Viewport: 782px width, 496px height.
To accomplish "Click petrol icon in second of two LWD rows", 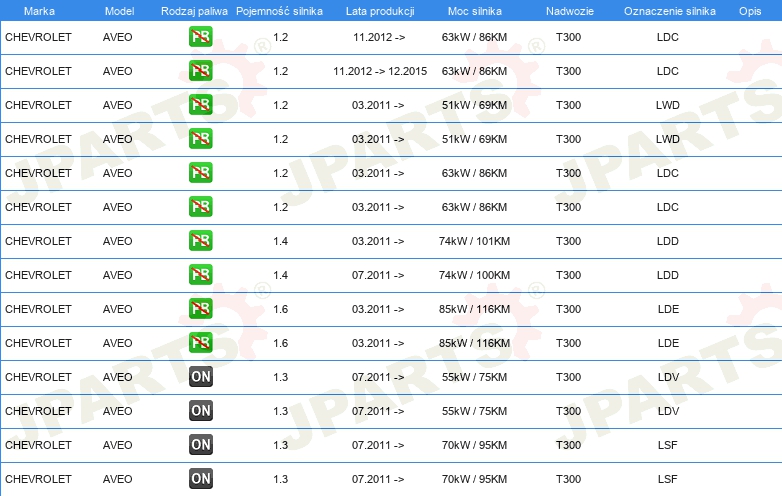I will click(200, 139).
